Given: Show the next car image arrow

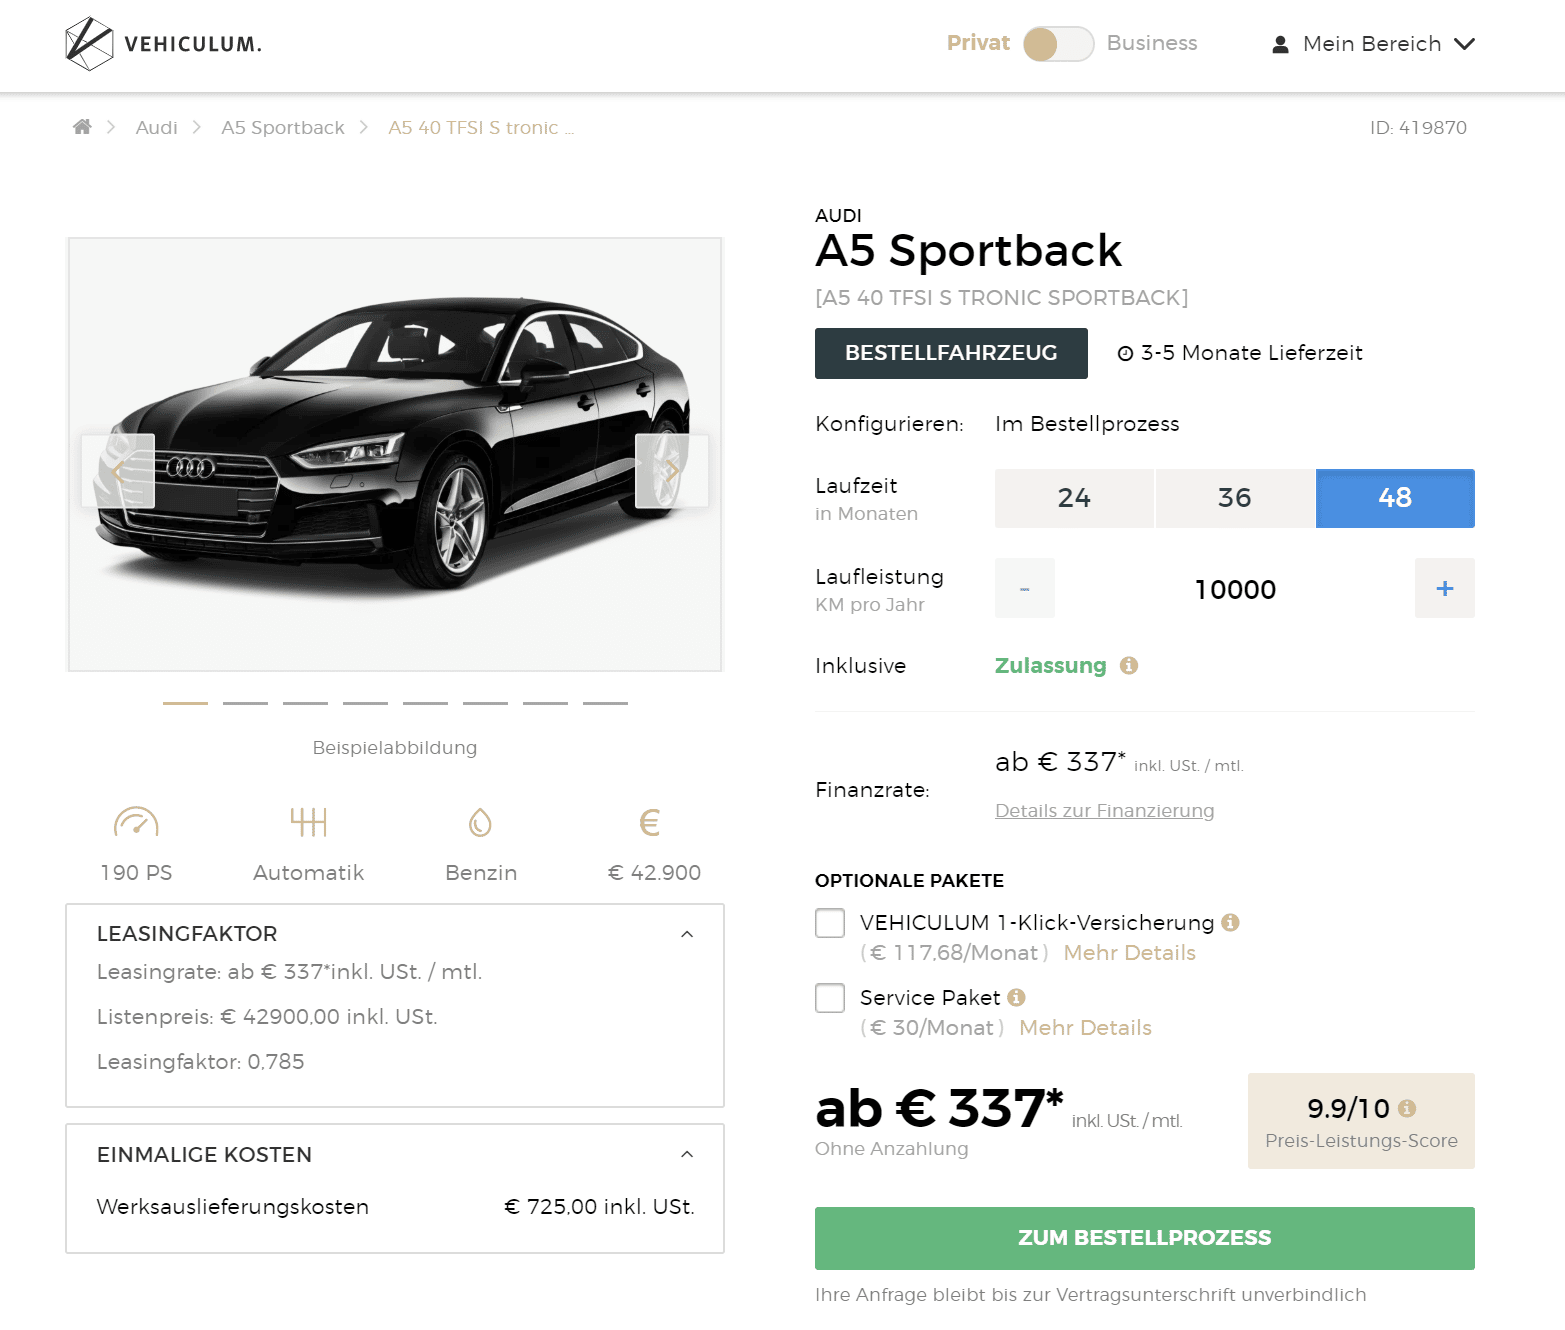Looking at the screenshot, I should pyautogui.click(x=672, y=471).
